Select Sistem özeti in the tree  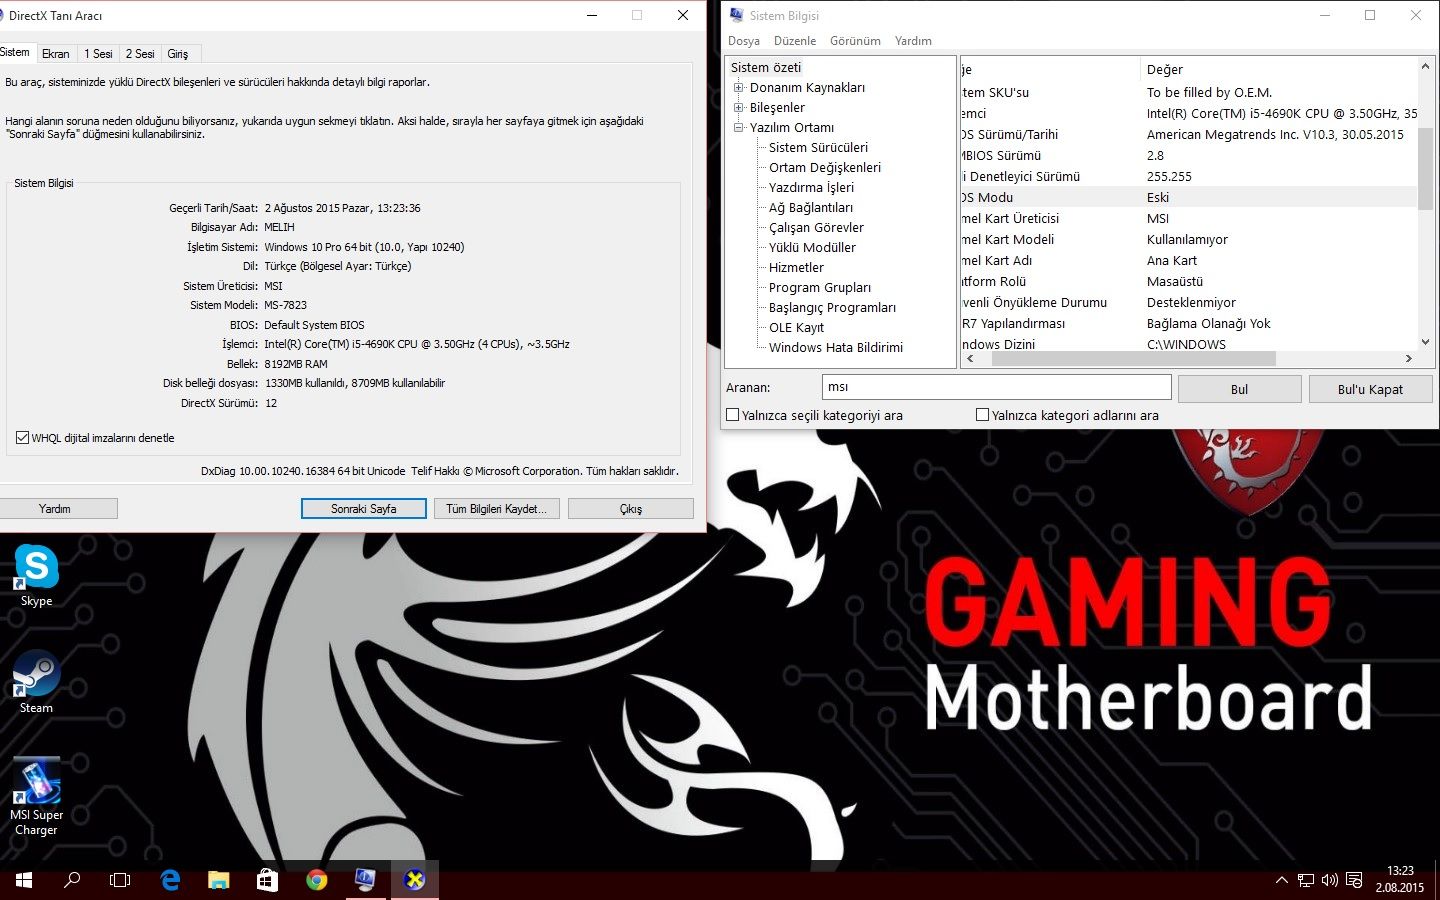[x=766, y=68]
